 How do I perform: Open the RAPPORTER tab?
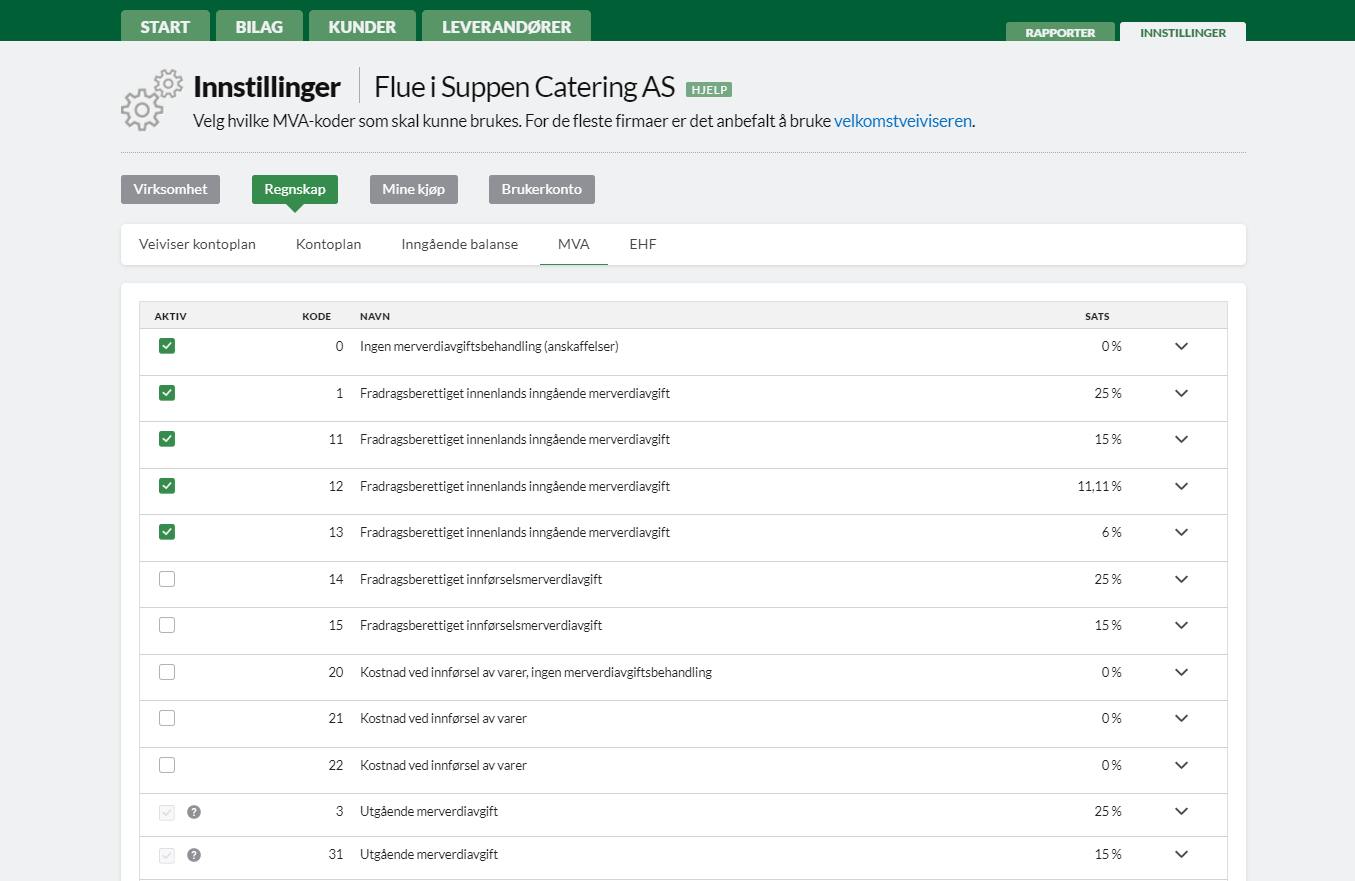tap(1060, 32)
